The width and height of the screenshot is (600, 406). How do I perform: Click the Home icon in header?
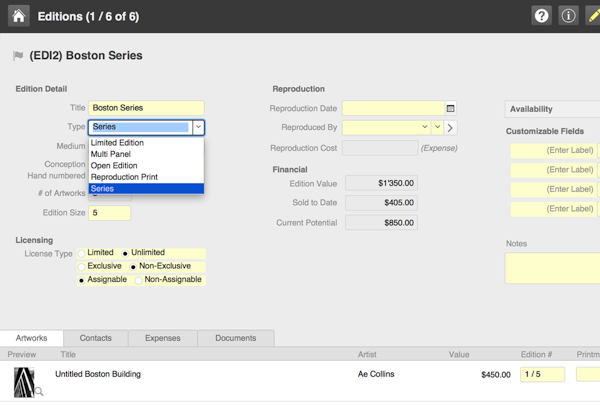[18, 16]
